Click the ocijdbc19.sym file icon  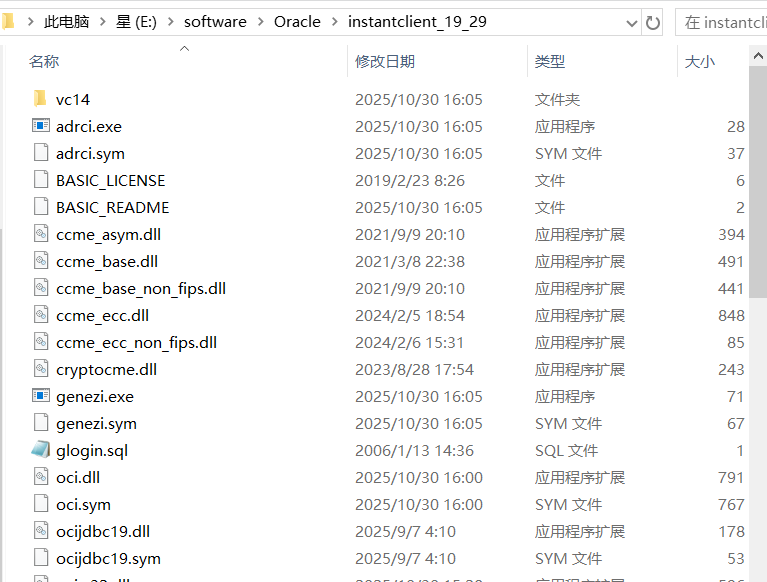[x=41, y=558]
